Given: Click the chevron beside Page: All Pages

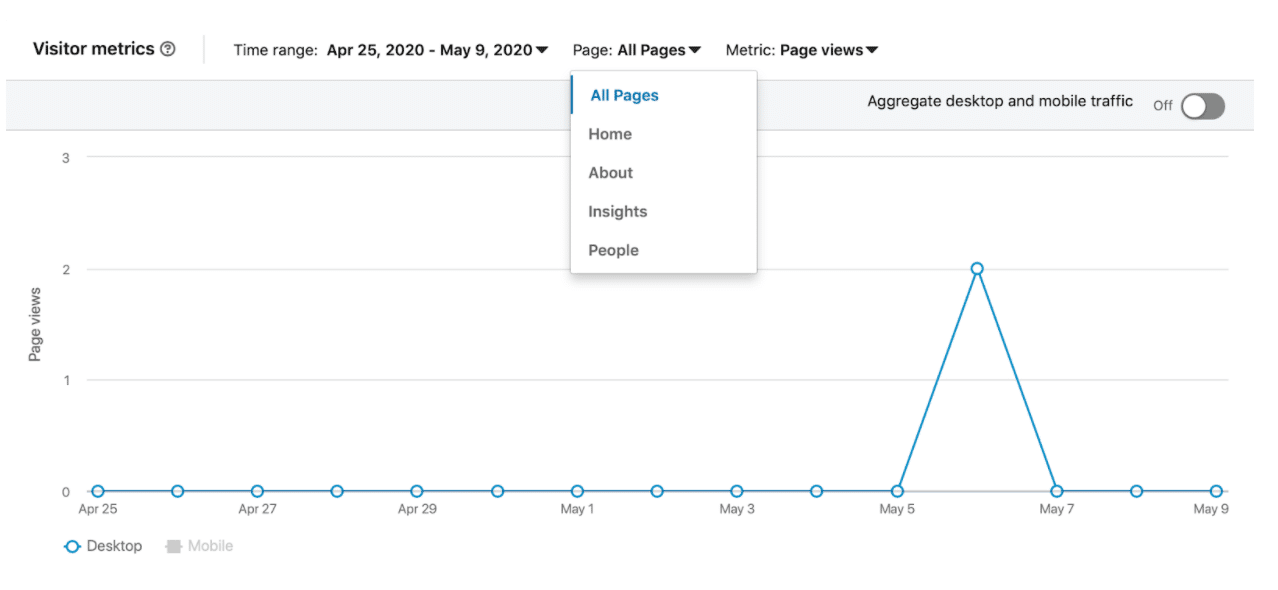Looking at the screenshot, I should pos(695,49).
